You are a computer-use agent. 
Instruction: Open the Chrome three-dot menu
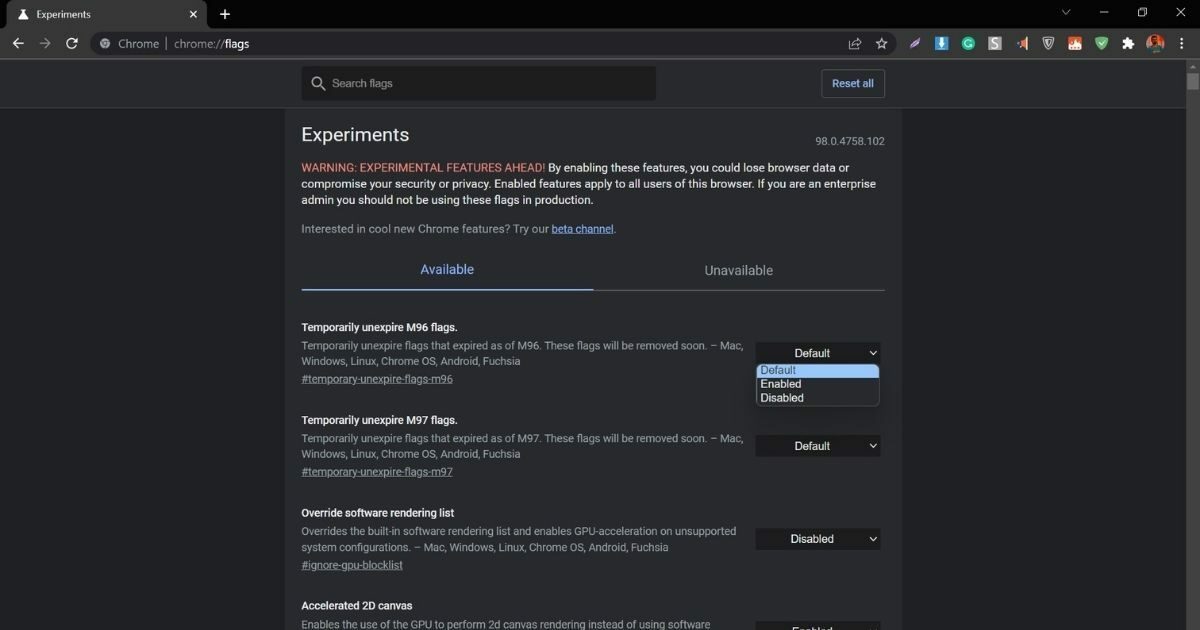1181,43
